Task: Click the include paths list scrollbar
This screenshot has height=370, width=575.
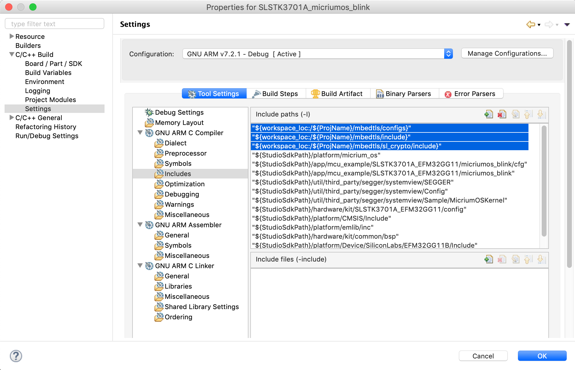Action: (544, 181)
